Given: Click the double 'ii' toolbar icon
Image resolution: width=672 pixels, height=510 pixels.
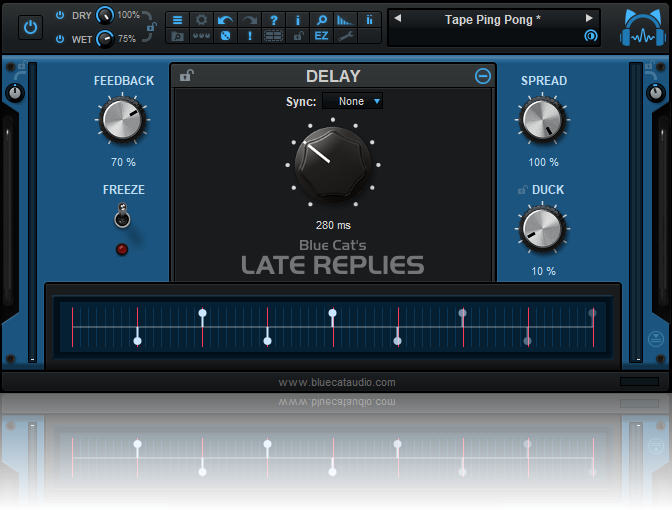Looking at the screenshot, I should pos(369,20).
